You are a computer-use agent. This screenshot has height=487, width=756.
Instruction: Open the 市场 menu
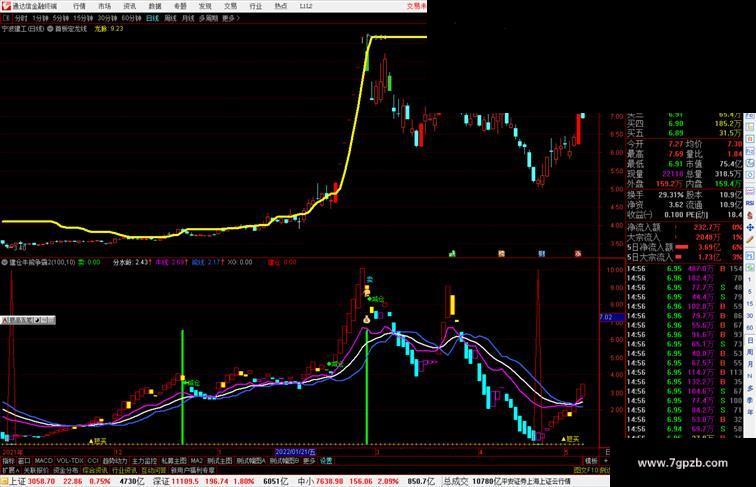(105, 6)
